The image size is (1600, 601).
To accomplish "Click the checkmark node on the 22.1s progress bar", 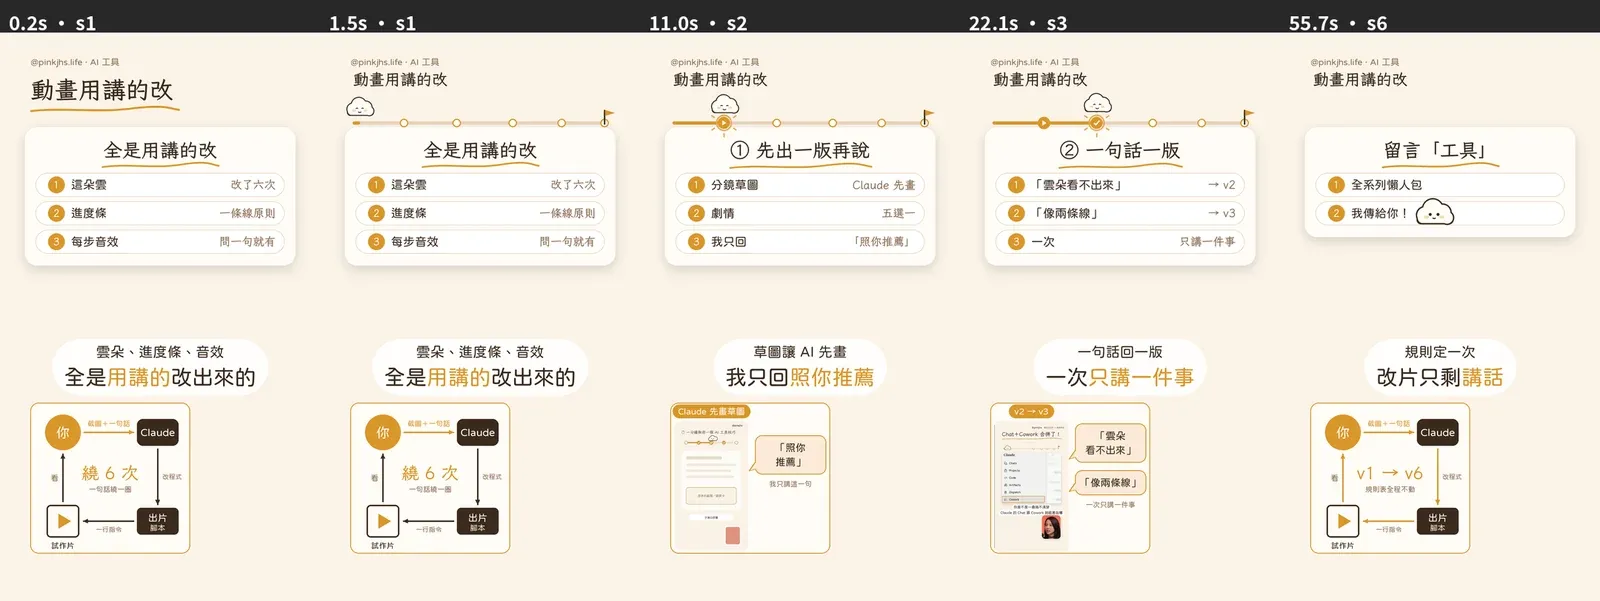I will click(x=1097, y=123).
